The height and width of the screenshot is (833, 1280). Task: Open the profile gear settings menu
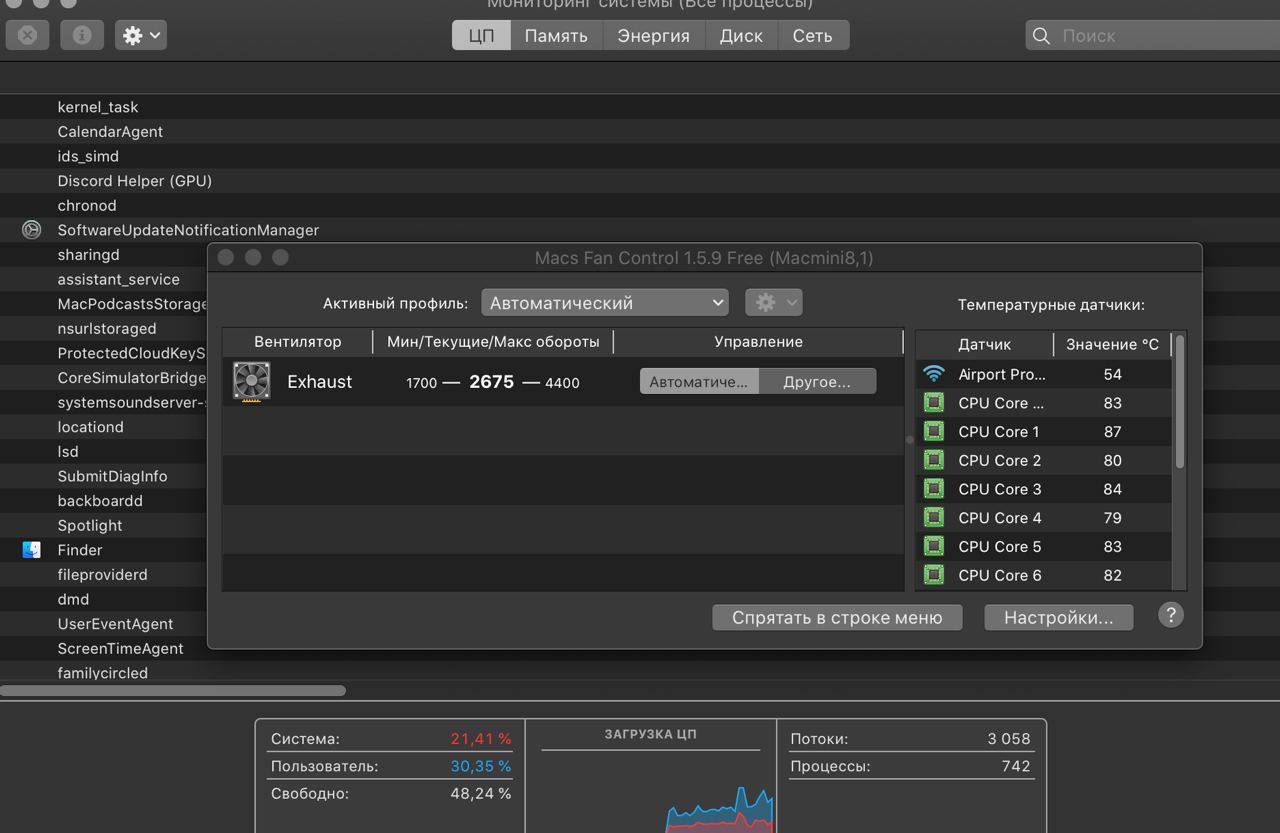[x=773, y=302]
